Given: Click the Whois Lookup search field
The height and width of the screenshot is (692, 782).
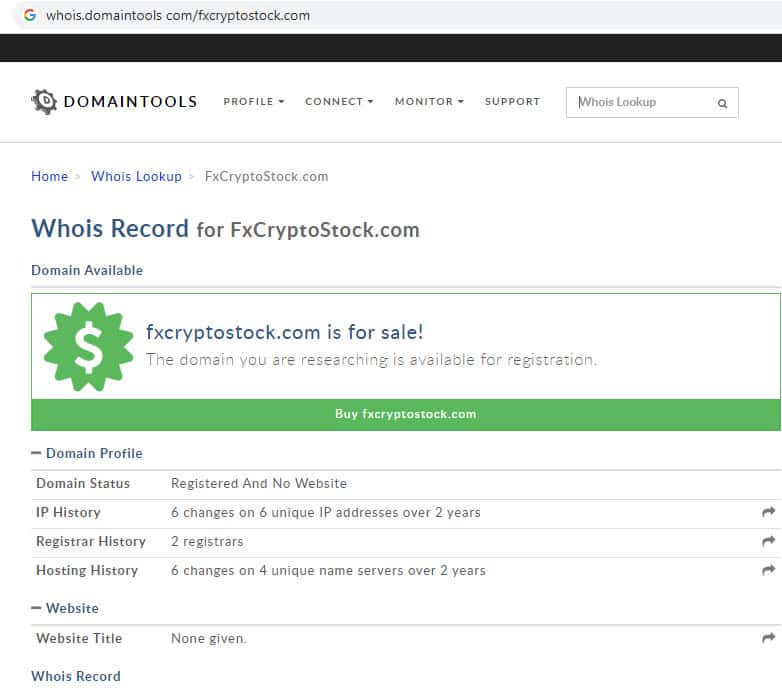Looking at the screenshot, I should (640, 102).
